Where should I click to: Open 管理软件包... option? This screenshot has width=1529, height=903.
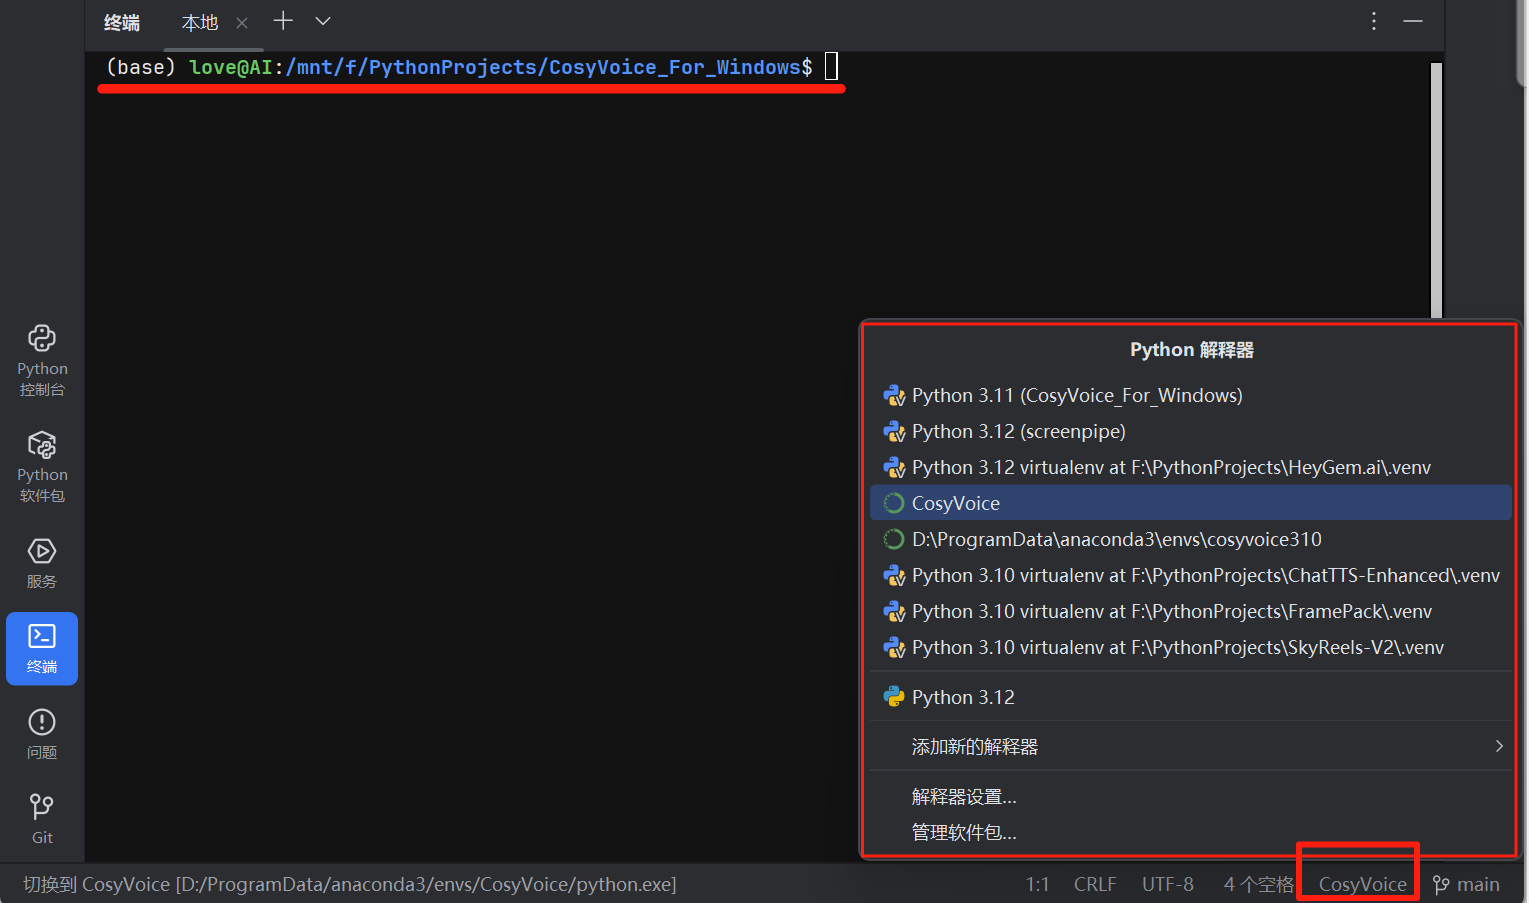1191,832
